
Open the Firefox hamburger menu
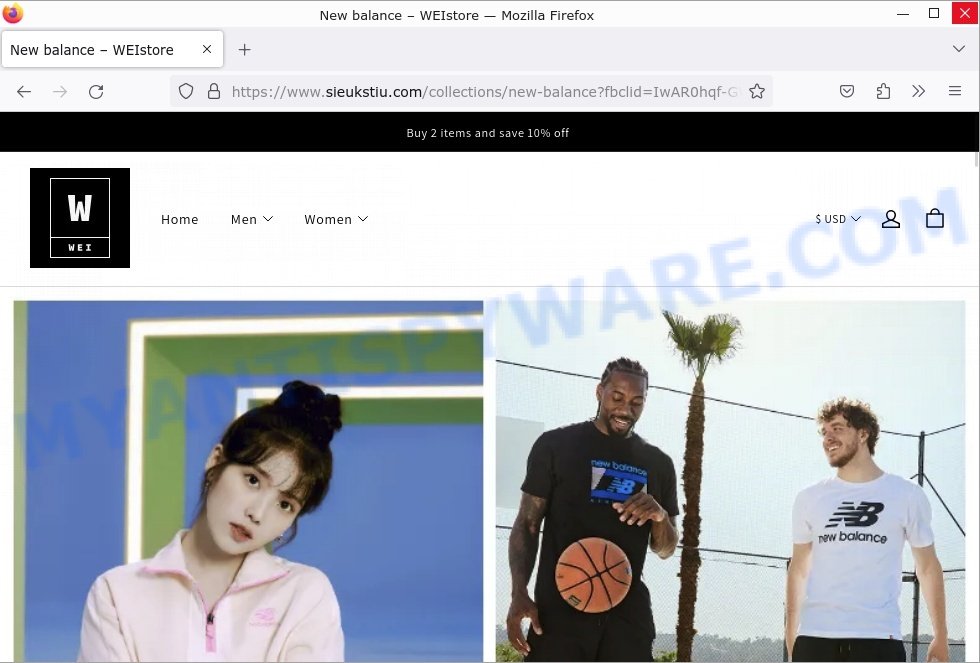[x=955, y=91]
